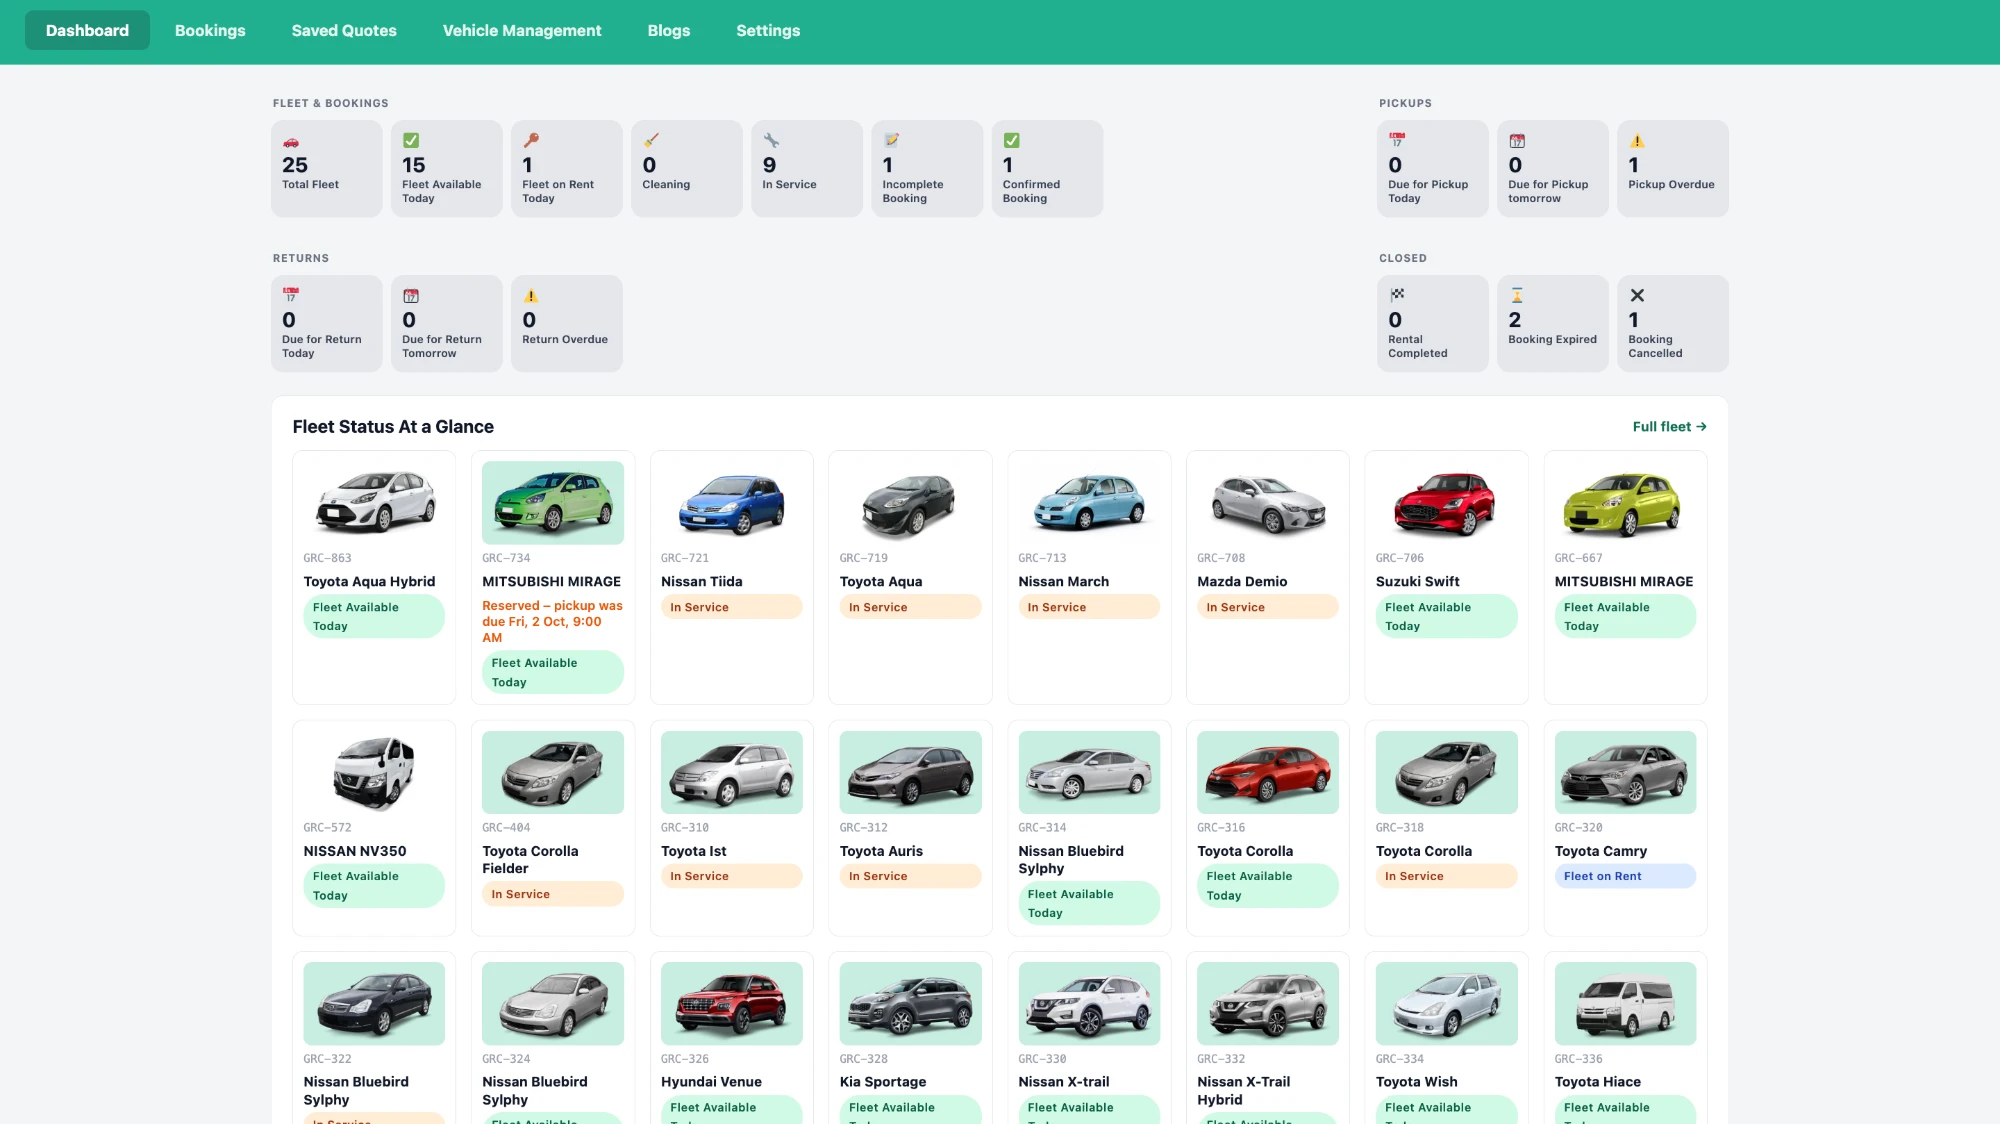Click Mazda Demio vehicle title

pos(1242,582)
